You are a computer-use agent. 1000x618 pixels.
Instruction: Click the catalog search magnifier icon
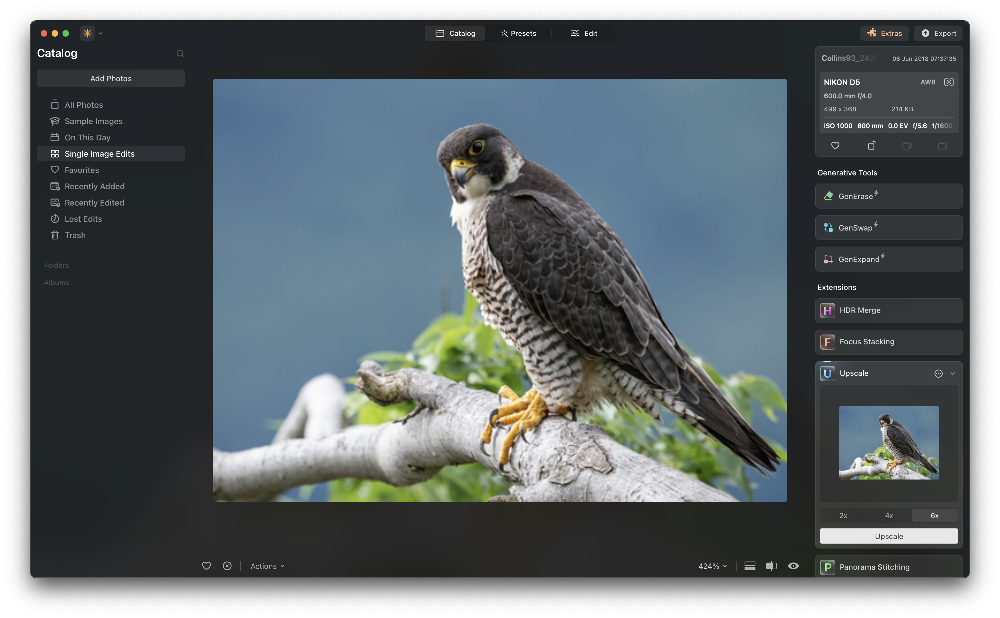tap(180, 54)
